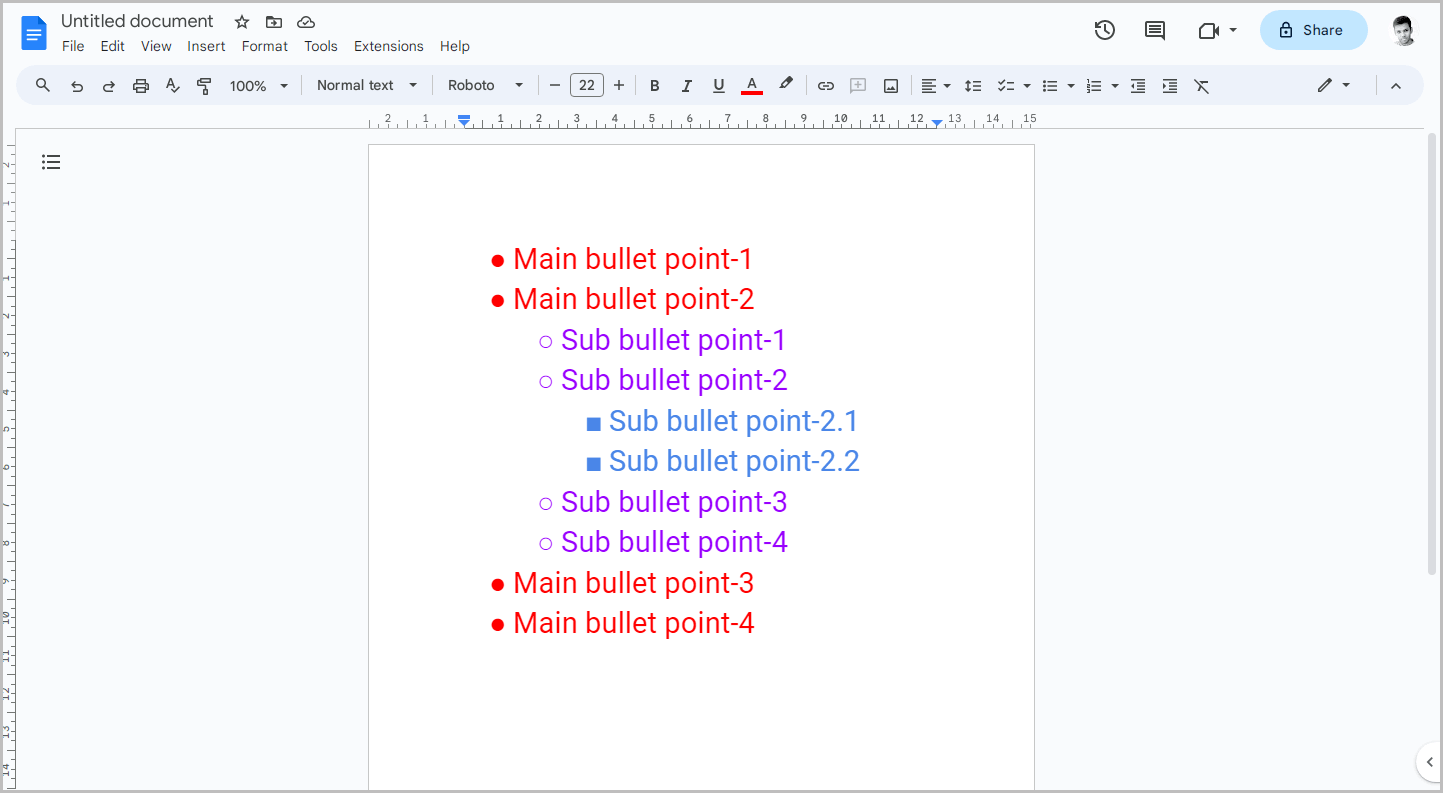This screenshot has width=1443, height=793.
Task: Decrease the indent
Action: coord(1138,86)
